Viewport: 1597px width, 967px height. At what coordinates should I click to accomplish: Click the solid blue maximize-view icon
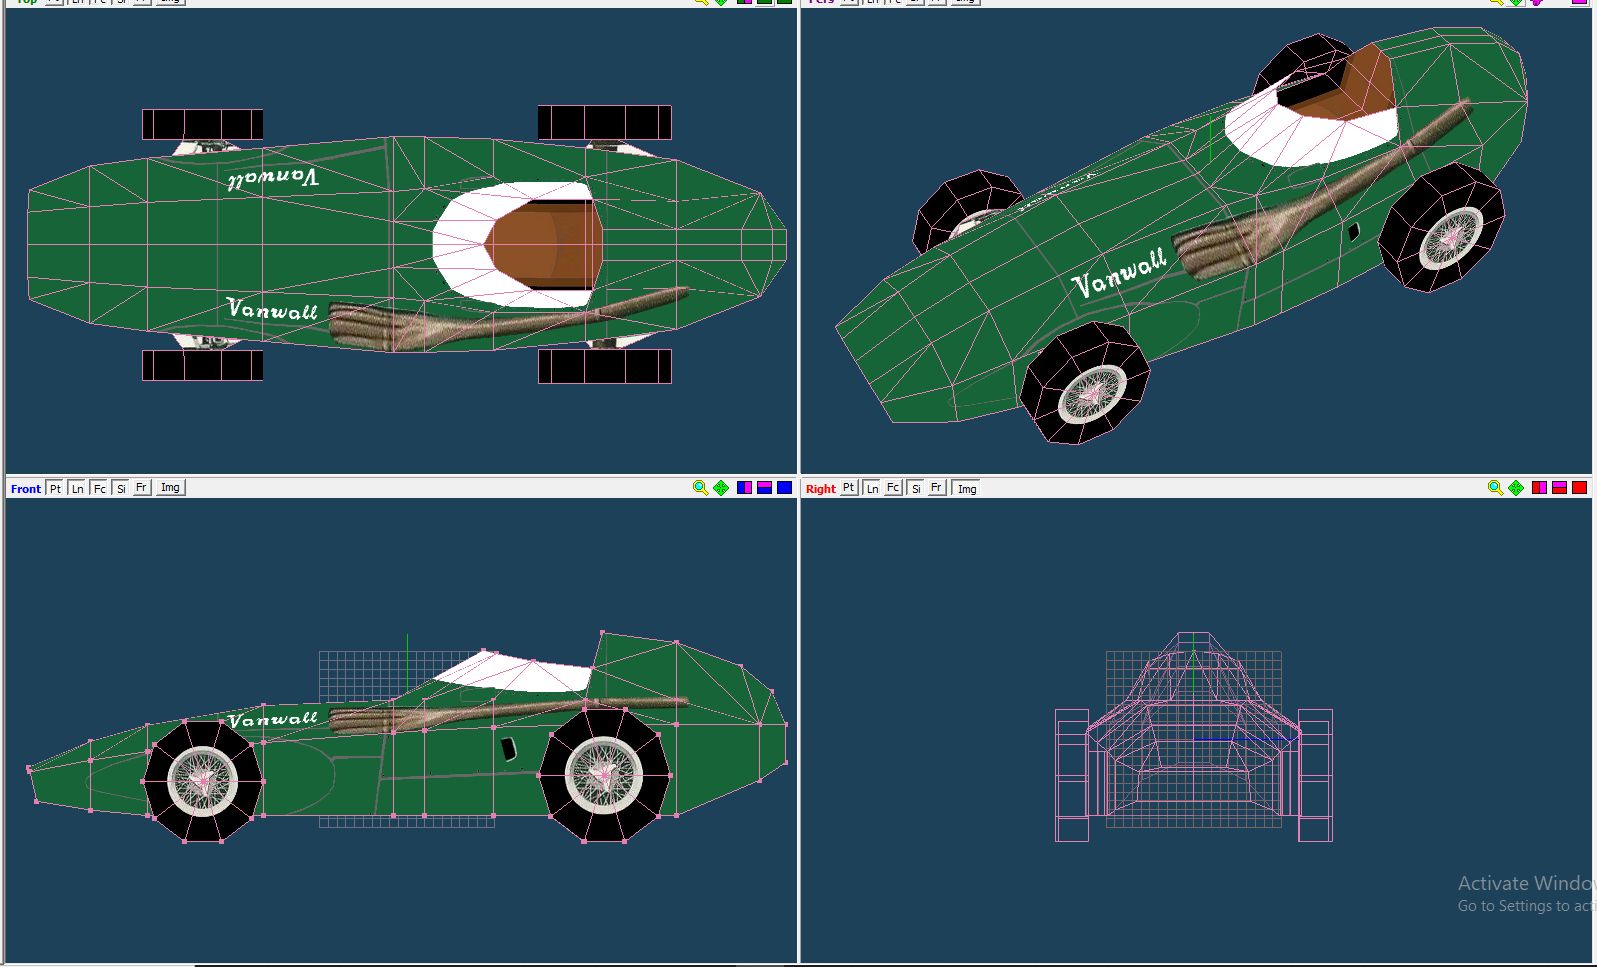pos(784,488)
